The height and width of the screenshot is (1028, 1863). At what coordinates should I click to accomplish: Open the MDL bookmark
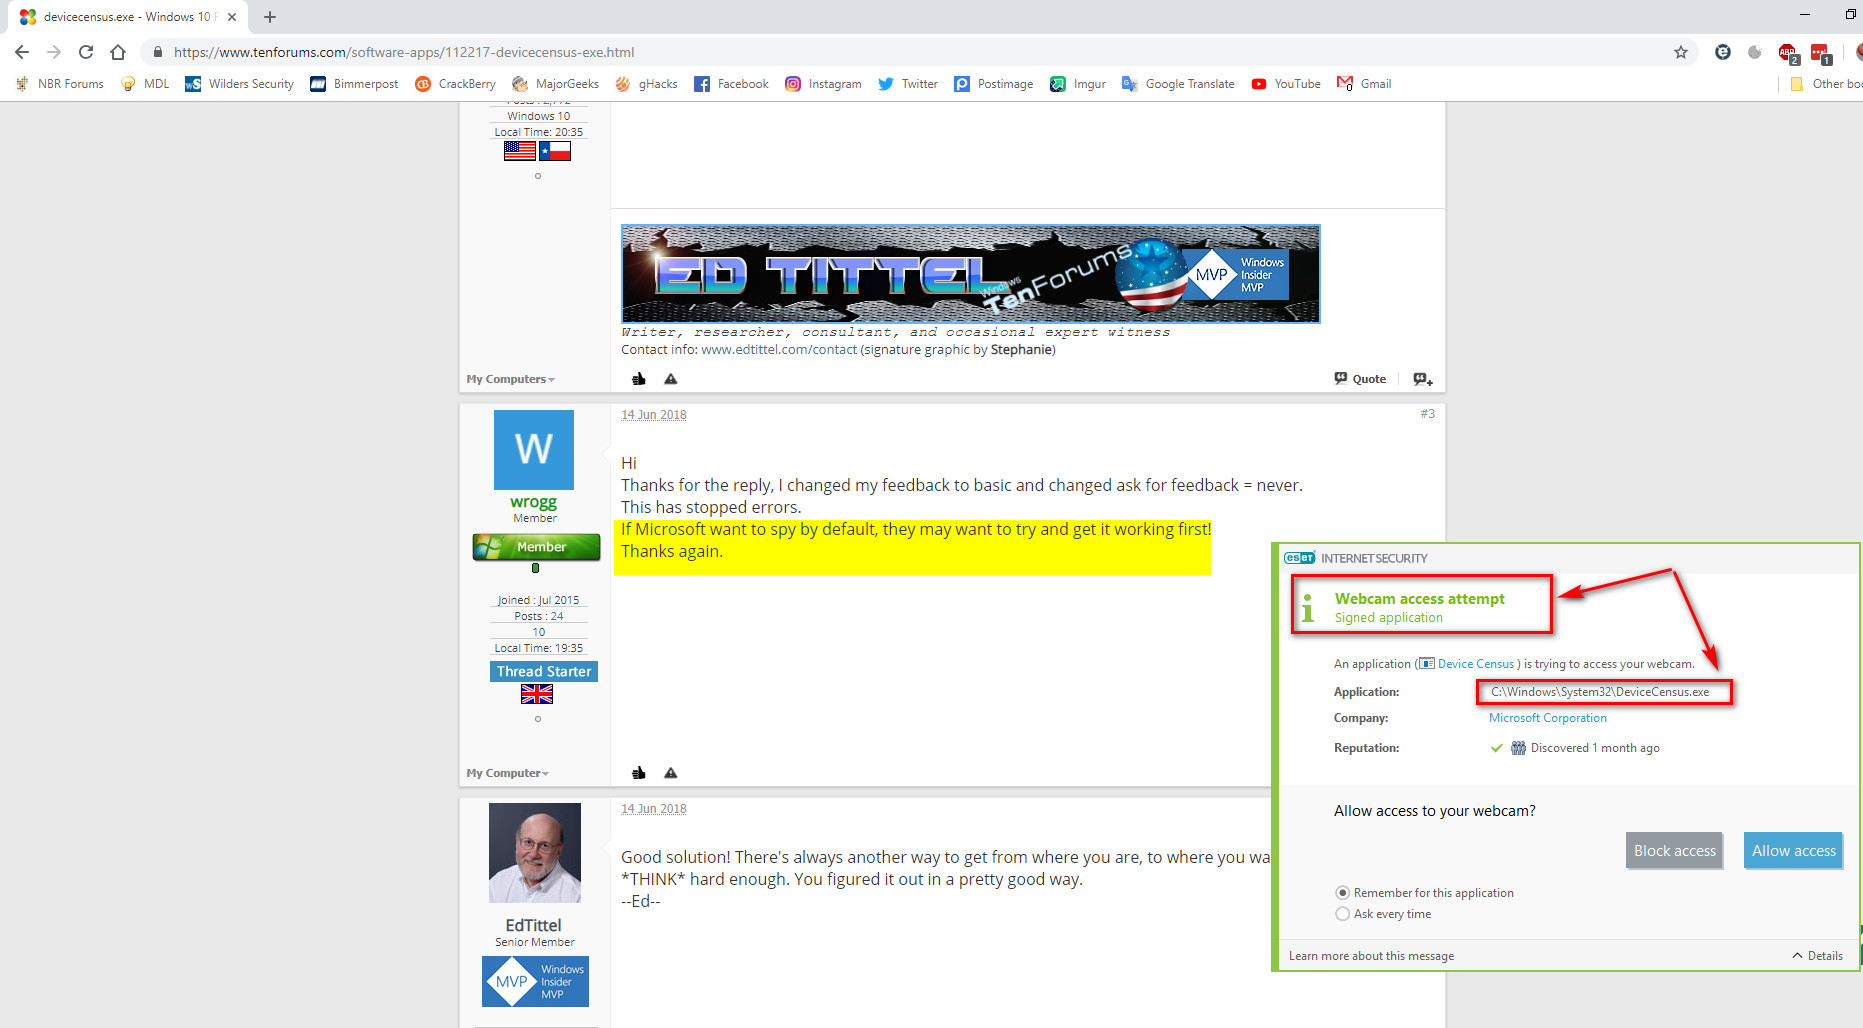(145, 84)
